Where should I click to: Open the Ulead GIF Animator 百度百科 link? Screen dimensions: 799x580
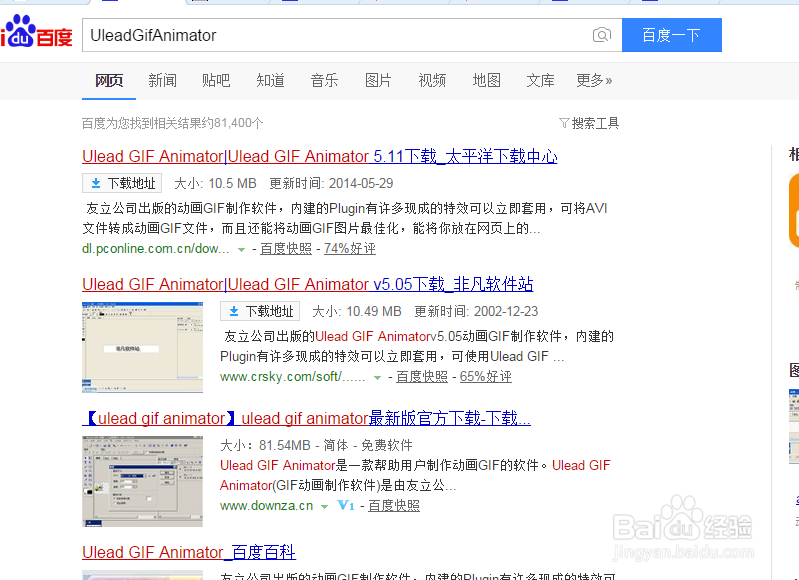coord(189,552)
